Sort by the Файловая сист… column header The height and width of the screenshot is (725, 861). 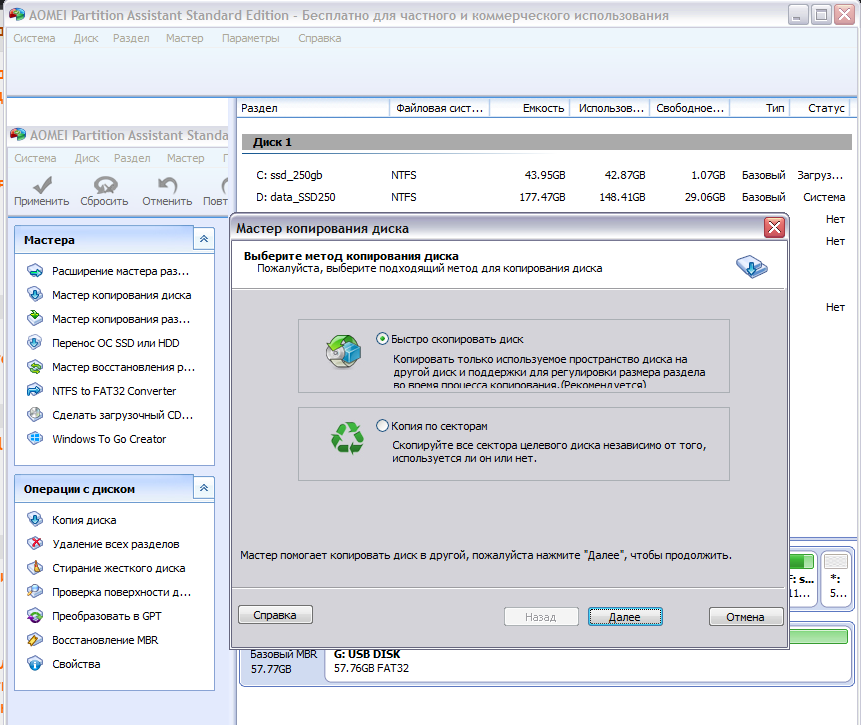(439, 108)
